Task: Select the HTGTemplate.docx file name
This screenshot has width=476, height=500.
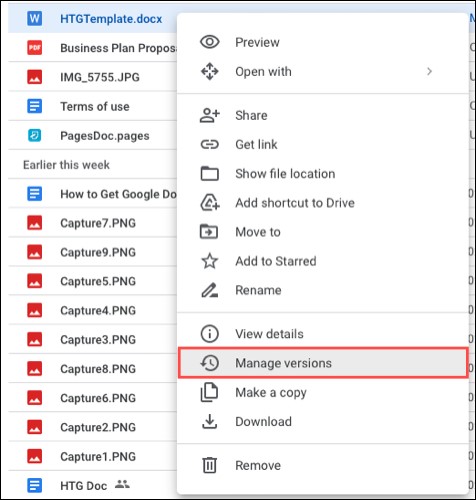Action: (111, 19)
